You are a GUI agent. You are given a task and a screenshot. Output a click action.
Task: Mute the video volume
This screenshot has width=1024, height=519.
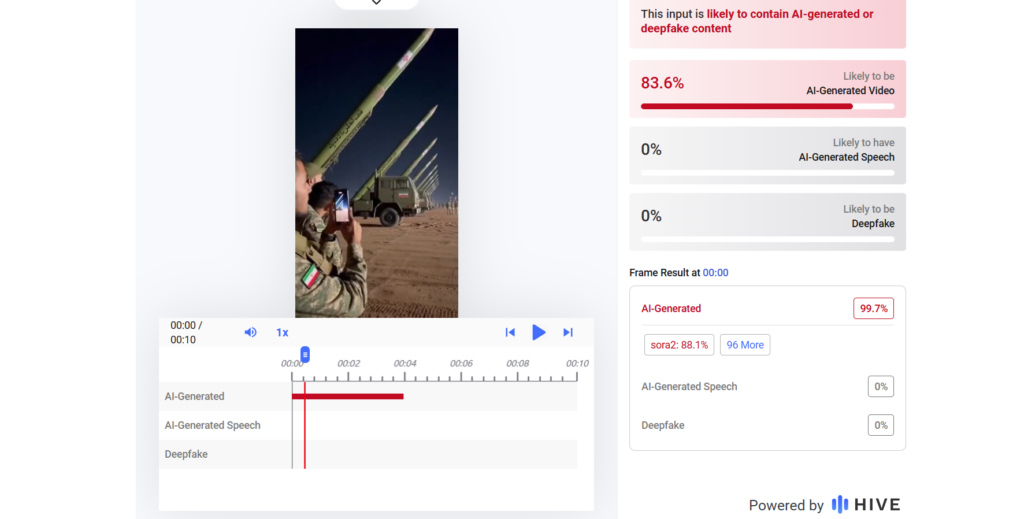pyautogui.click(x=250, y=332)
